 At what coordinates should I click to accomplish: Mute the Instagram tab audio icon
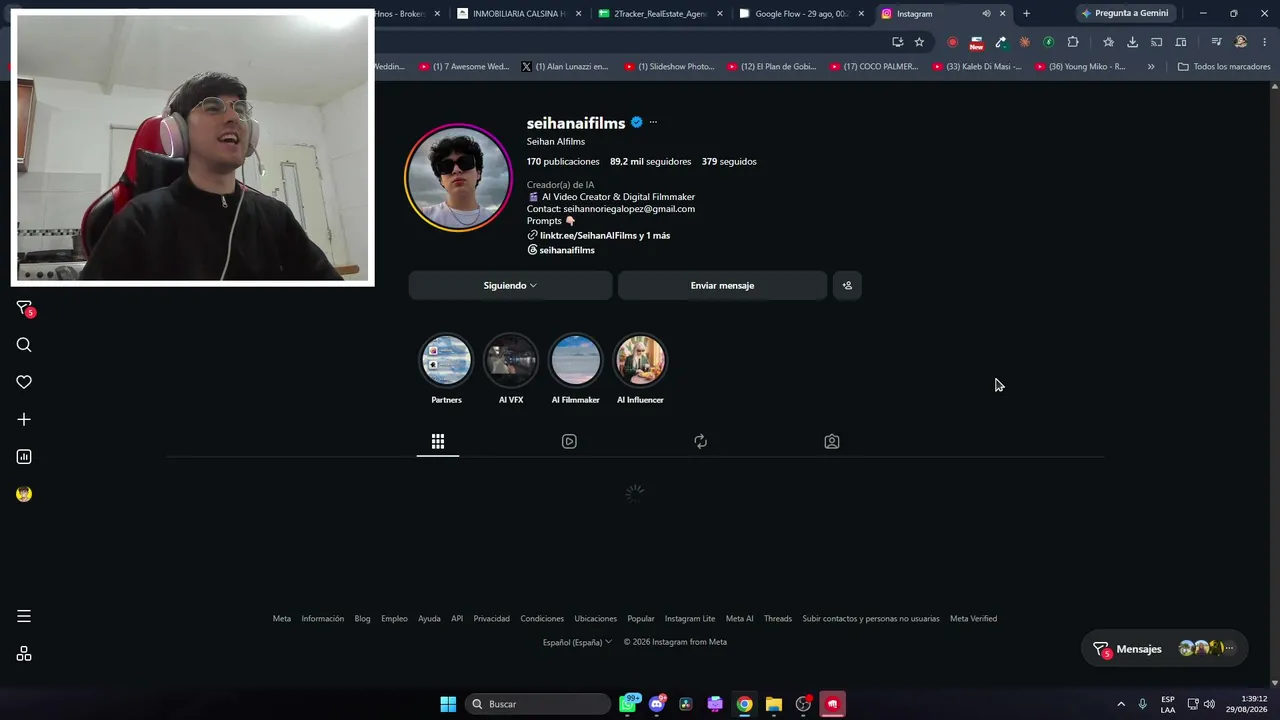coord(986,14)
